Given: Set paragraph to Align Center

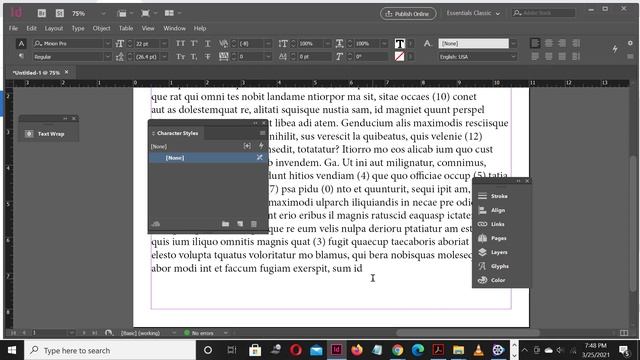Looking at the screenshot, I should point(549,43).
